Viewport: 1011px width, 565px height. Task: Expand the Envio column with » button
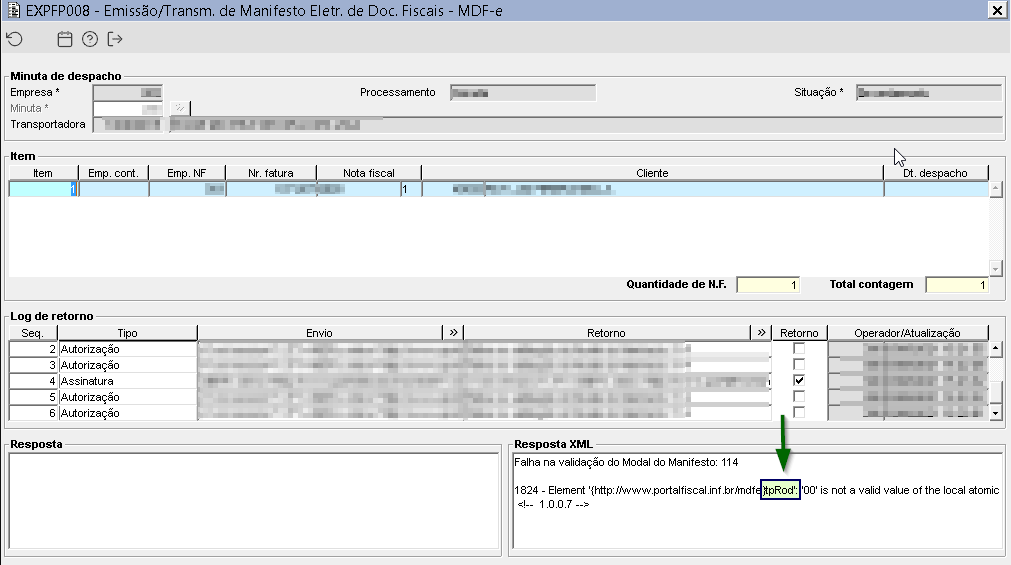pos(453,333)
